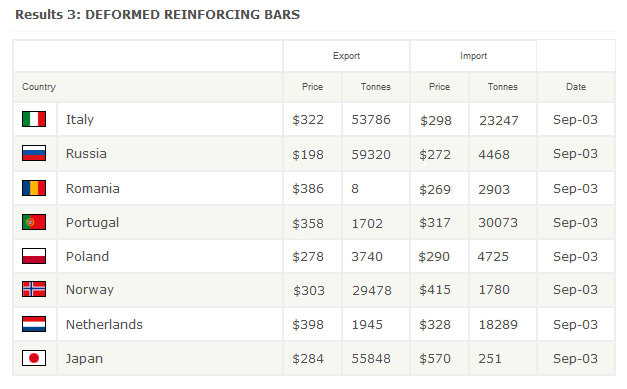The width and height of the screenshot is (627, 389).
Task: Click Russia's export price $198
Action: pyautogui.click(x=308, y=154)
